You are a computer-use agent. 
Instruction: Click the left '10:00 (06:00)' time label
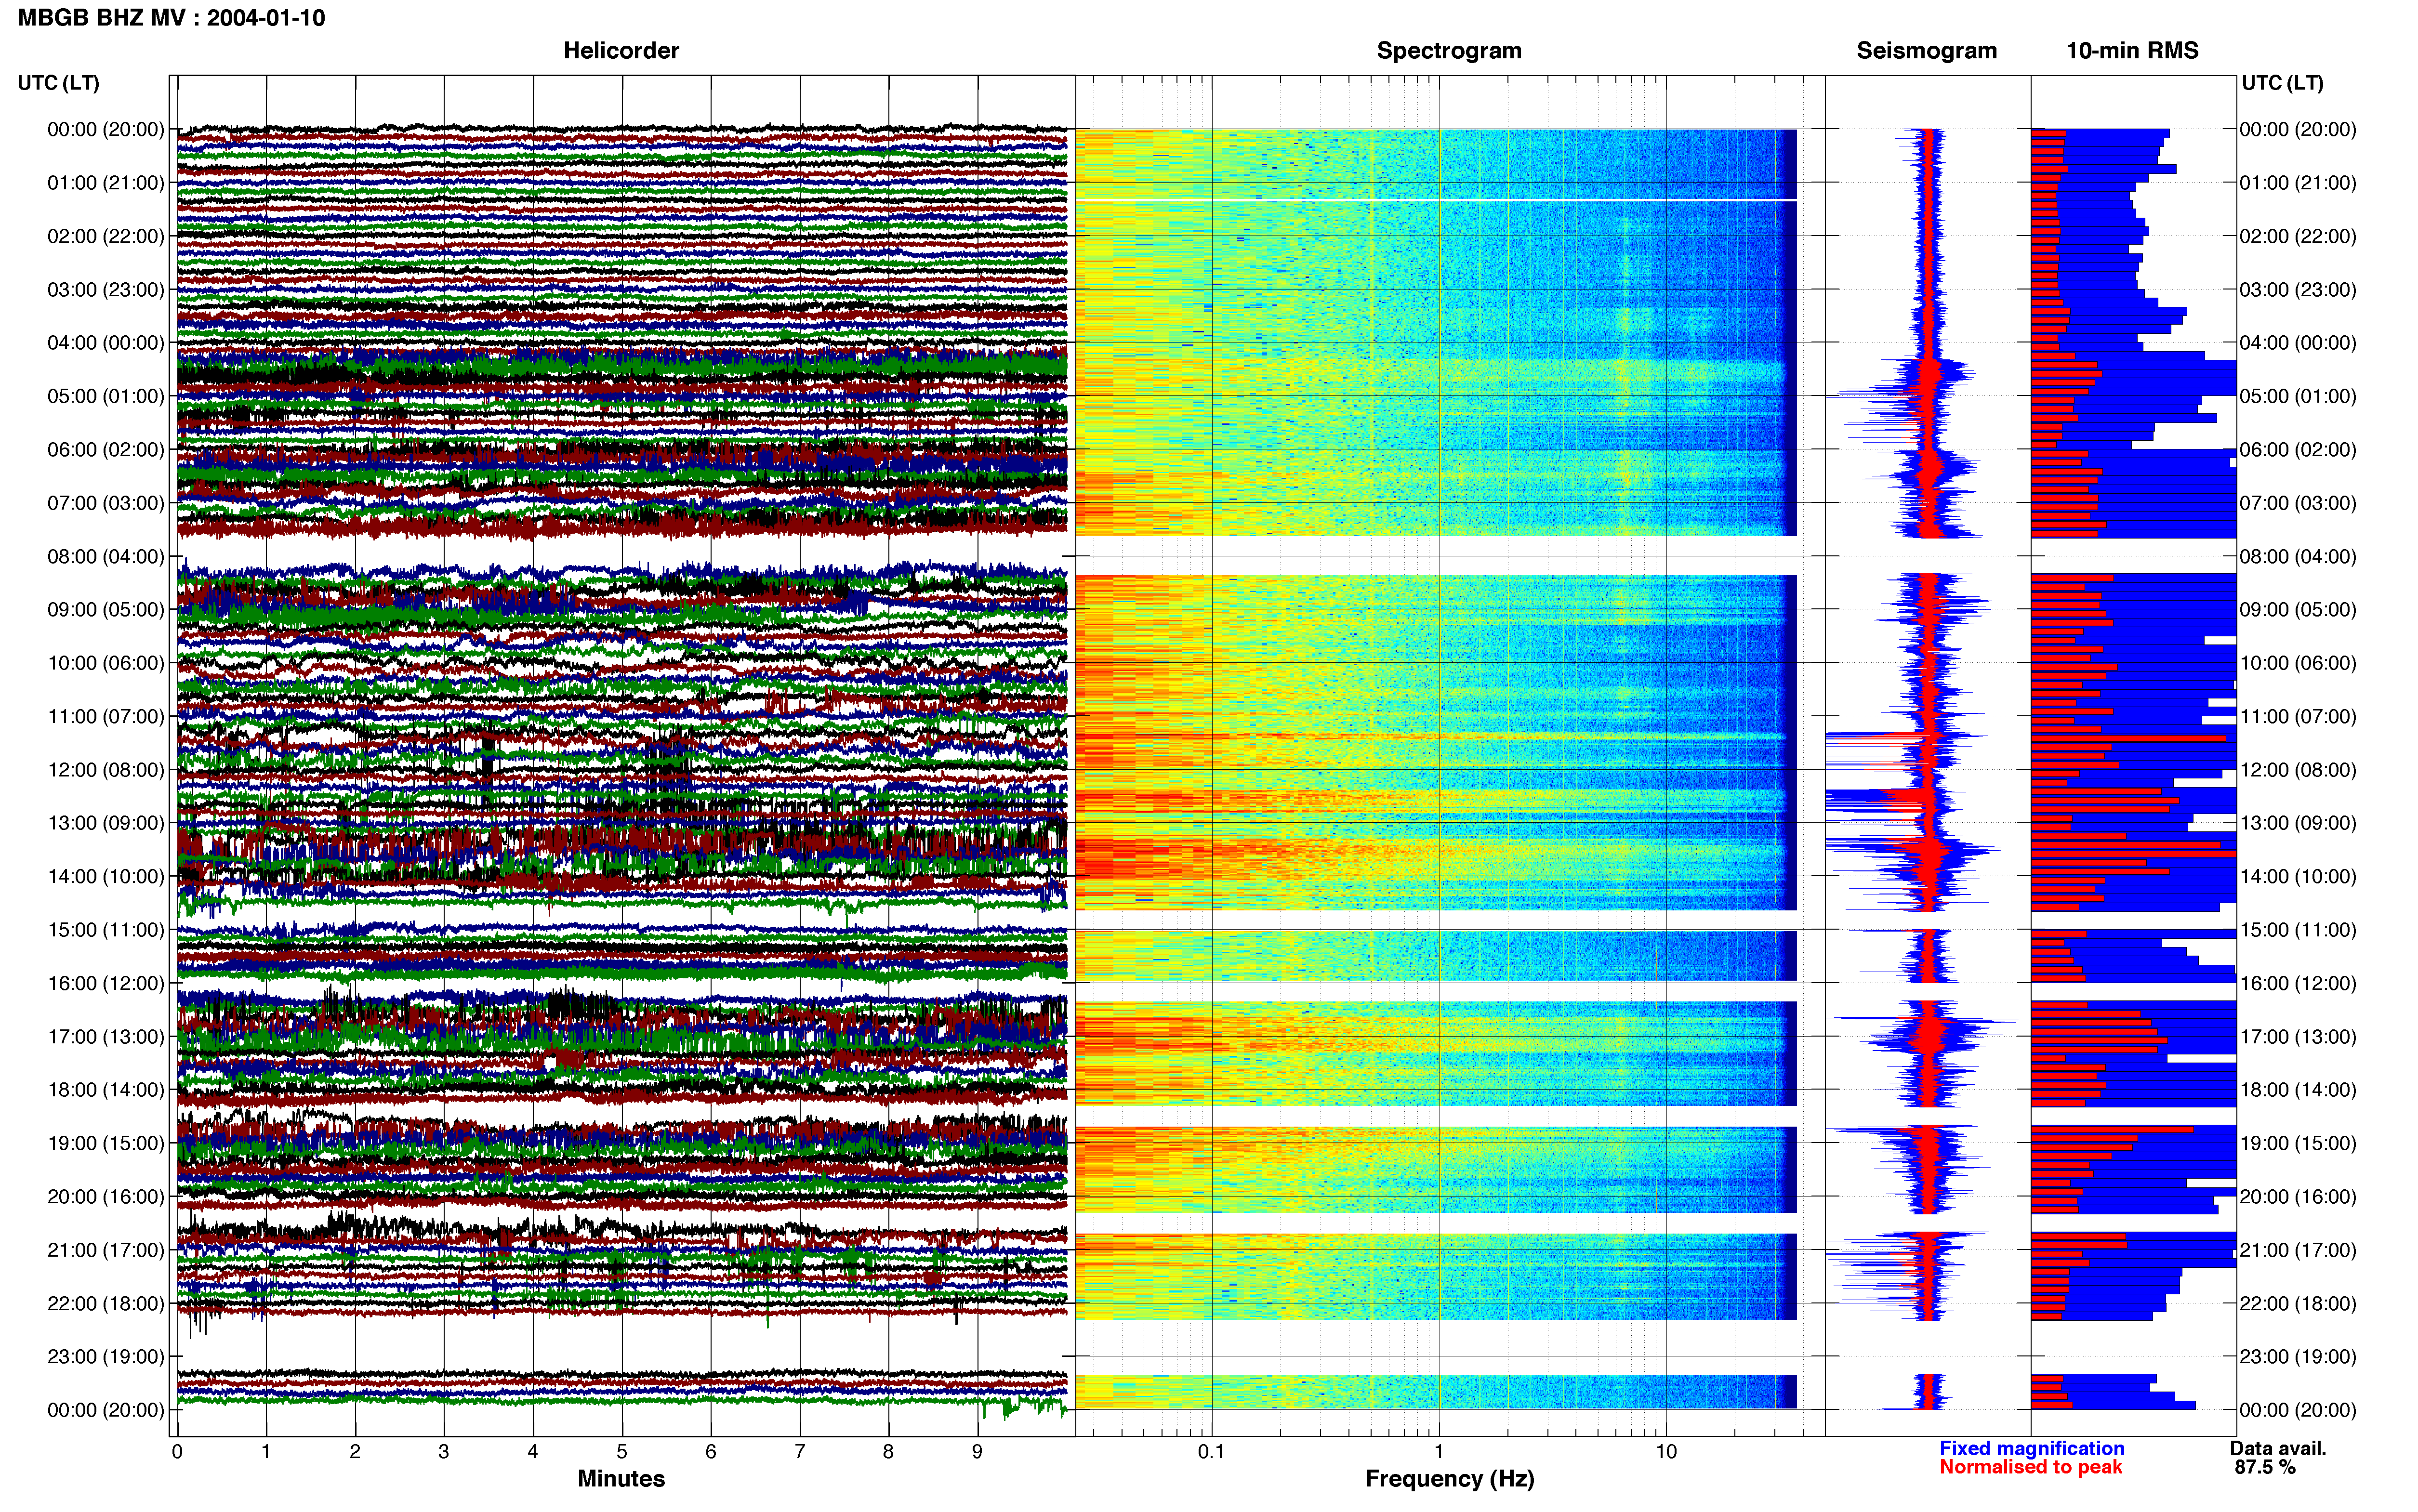click(106, 662)
